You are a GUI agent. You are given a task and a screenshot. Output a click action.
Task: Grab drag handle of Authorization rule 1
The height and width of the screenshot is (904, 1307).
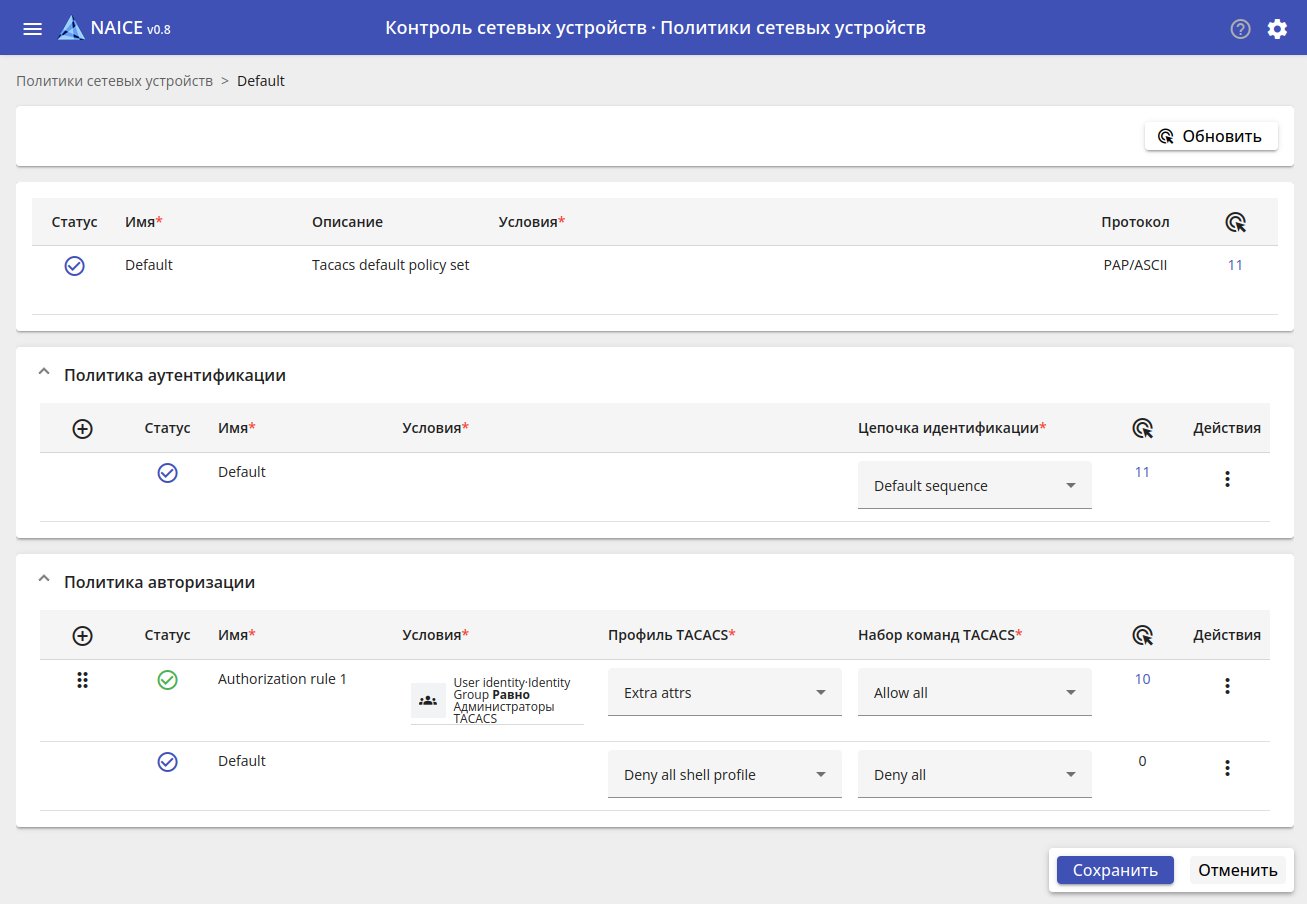pyautogui.click(x=83, y=680)
